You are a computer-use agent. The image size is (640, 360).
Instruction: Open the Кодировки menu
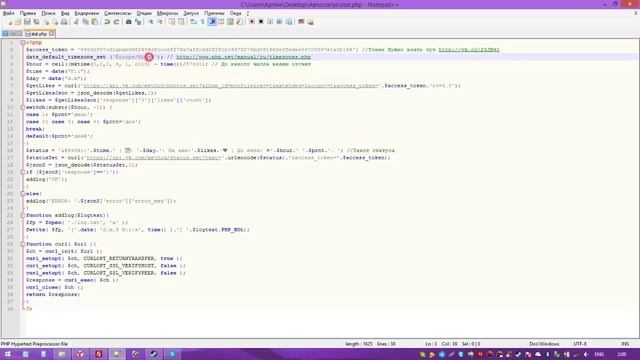coord(87,13)
